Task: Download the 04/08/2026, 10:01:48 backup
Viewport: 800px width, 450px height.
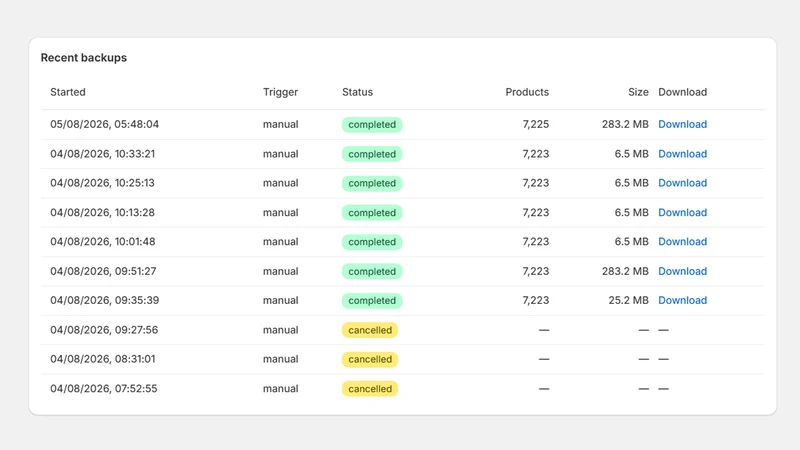Action: (682, 242)
